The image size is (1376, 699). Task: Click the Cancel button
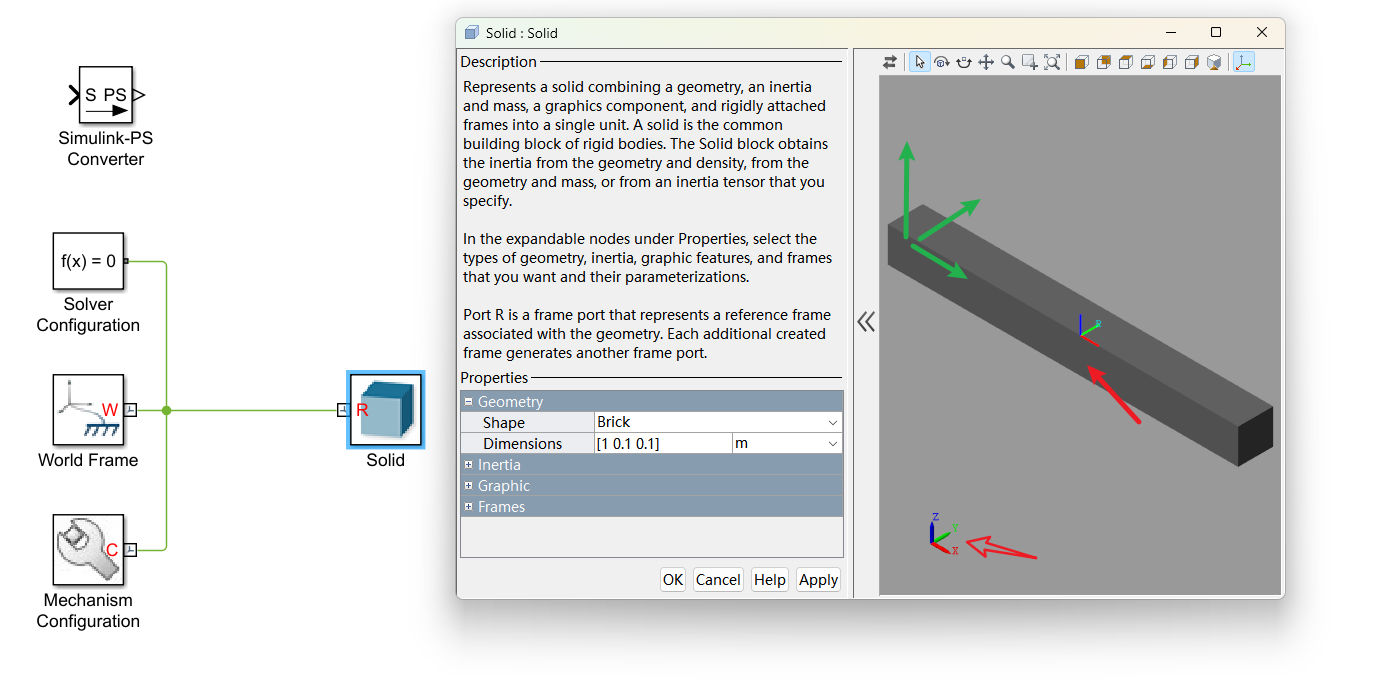[718, 580]
